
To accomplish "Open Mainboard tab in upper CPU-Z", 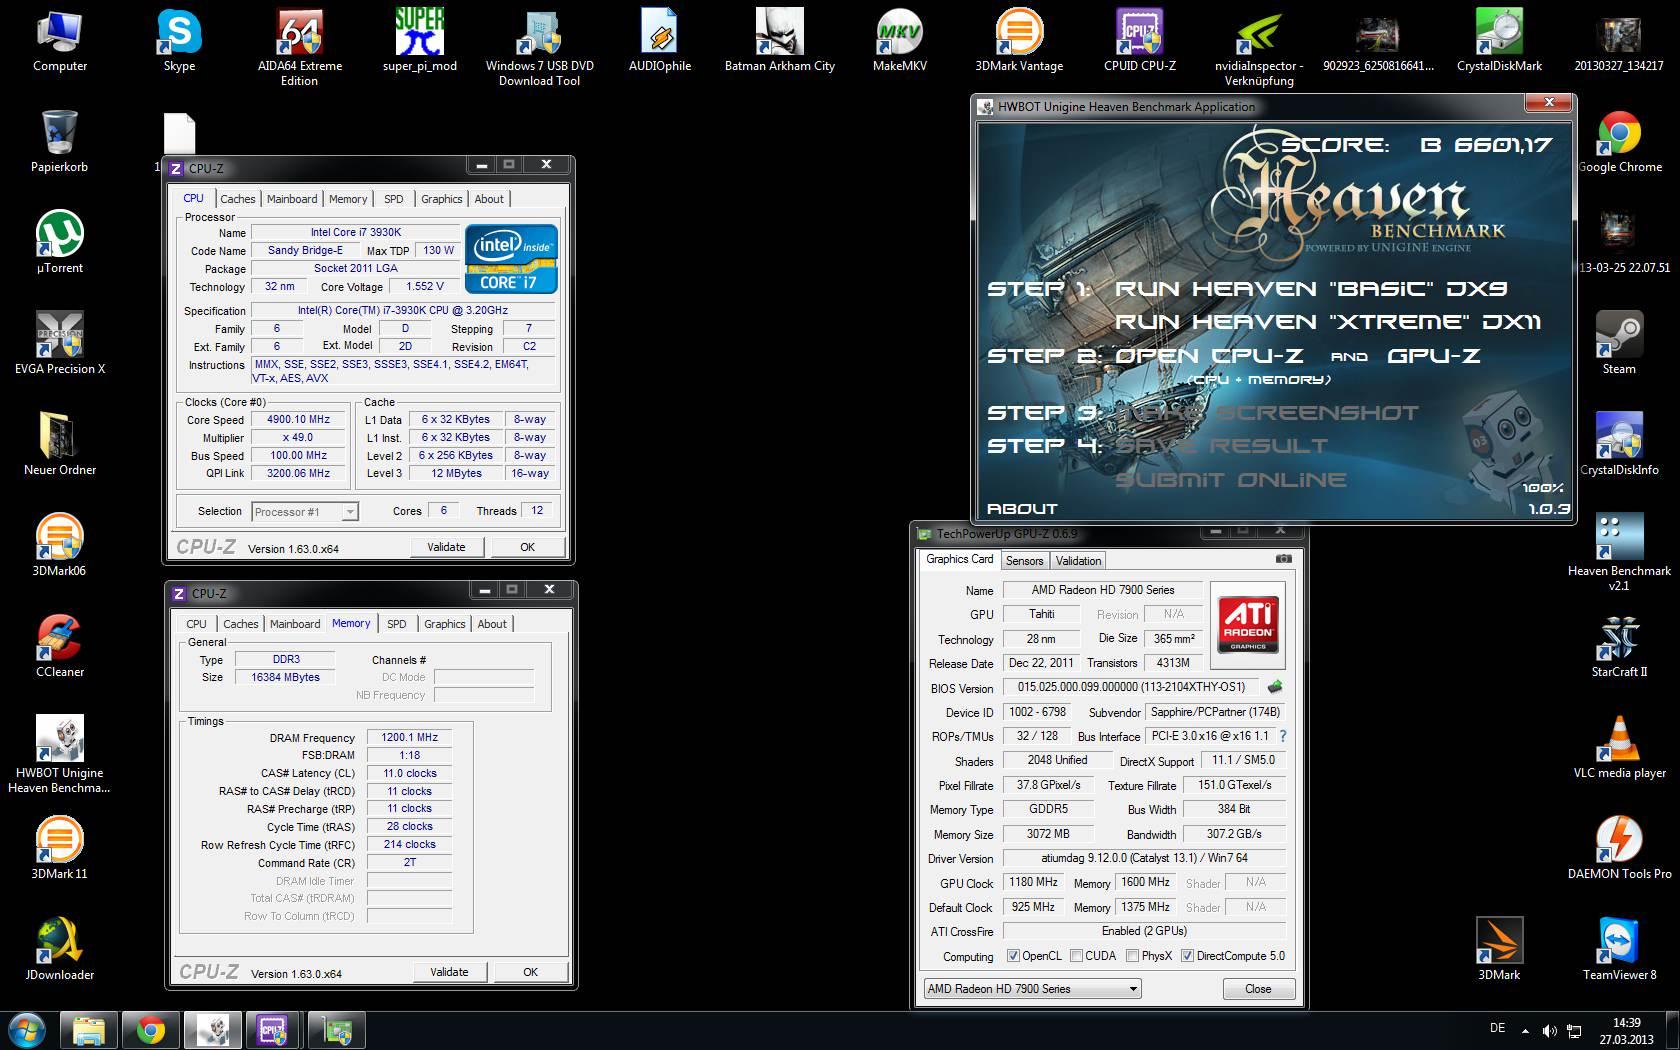I will tap(292, 199).
